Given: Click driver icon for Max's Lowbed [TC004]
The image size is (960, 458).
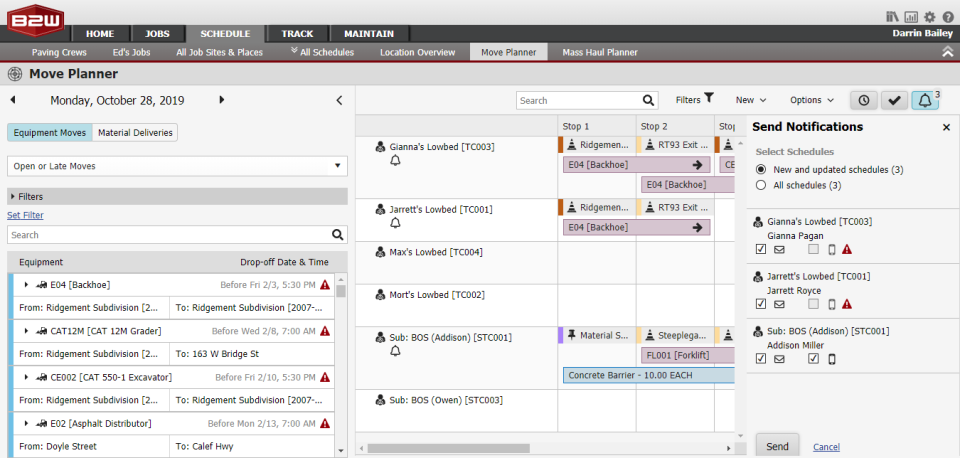Looking at the screenshot, I should coord(380,252).
